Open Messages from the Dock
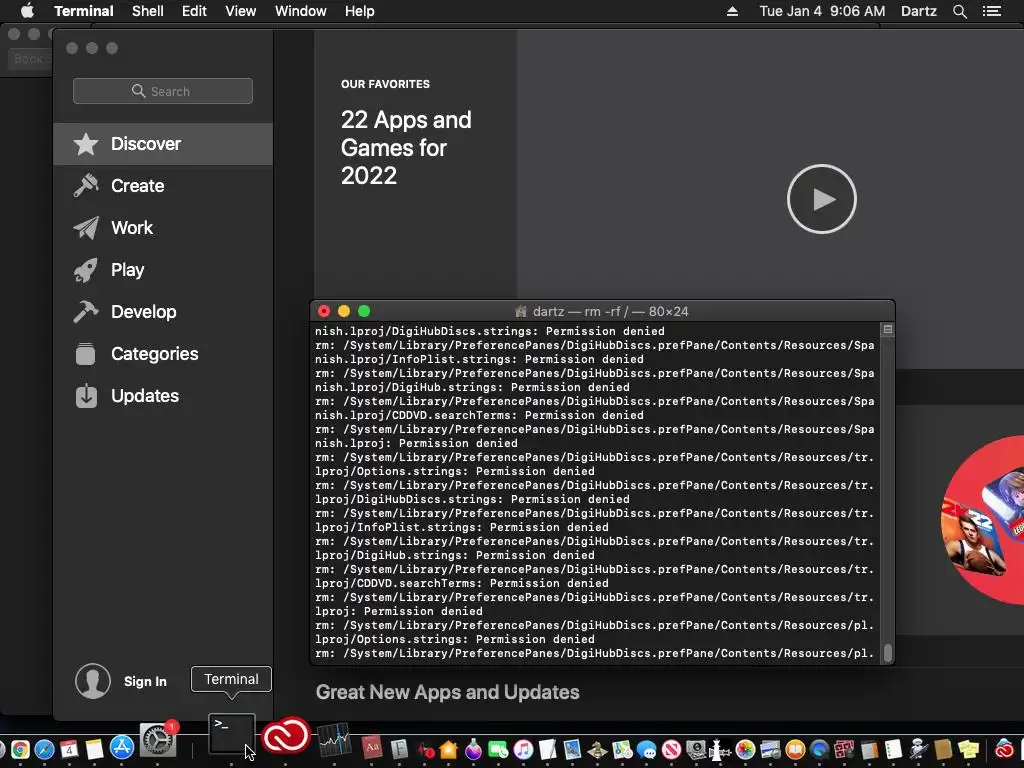Screen dimensions: 1024x768 tap(647, 748)
